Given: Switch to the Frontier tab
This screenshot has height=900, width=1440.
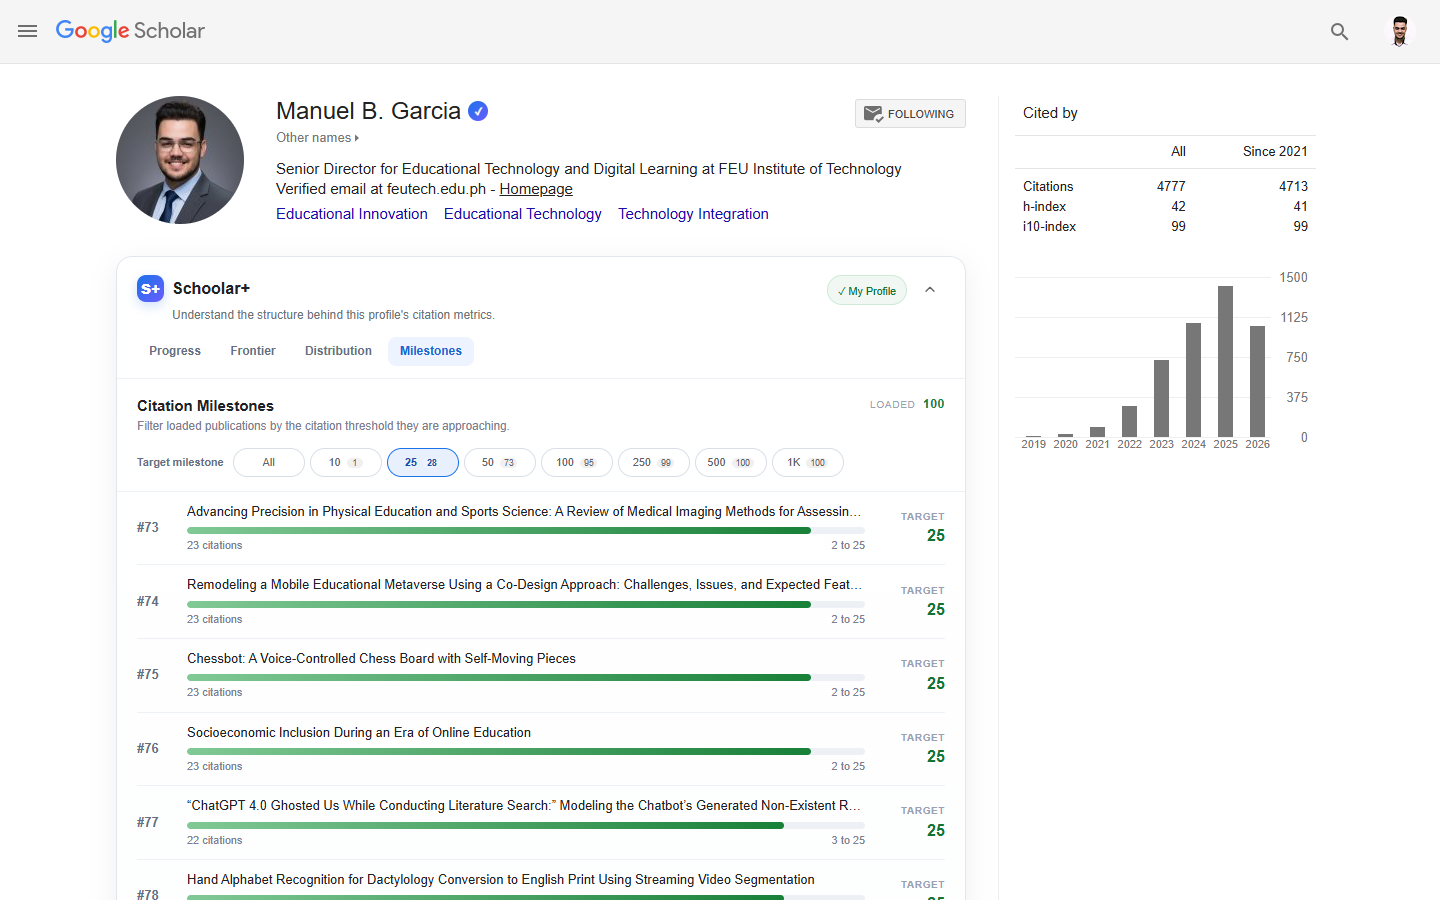Looking at the screenshot, I should 253,351.
